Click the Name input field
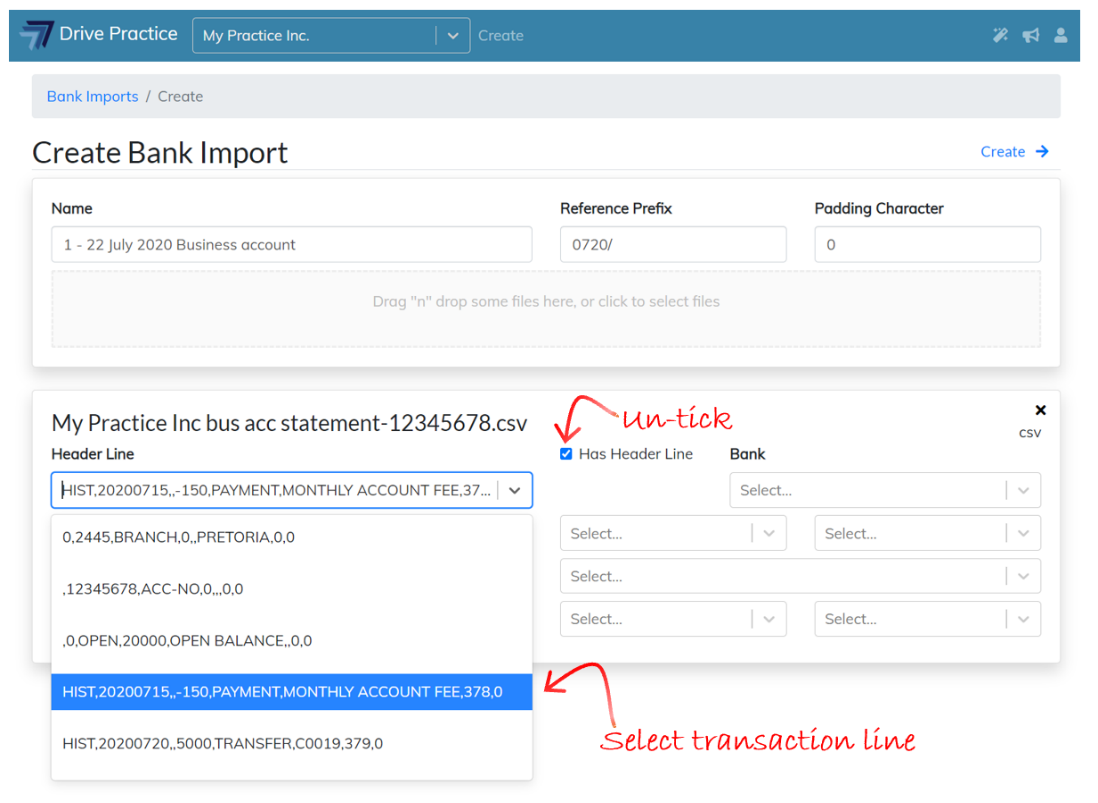Viewport: 1098px width, 803px height. [291, 245]
